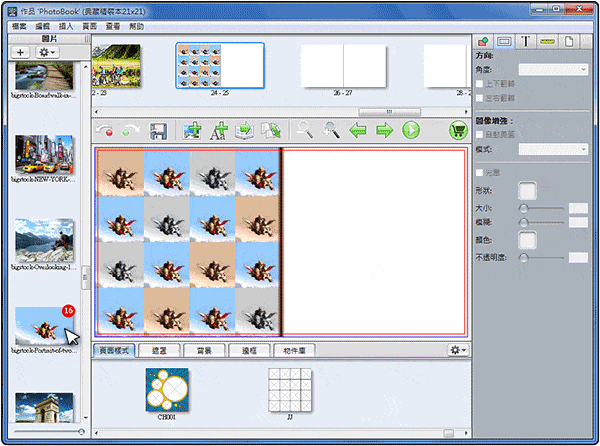Click the plus button to add pictures
The image size is (600, 446).
pyautogui.click(x=21, y=51)
